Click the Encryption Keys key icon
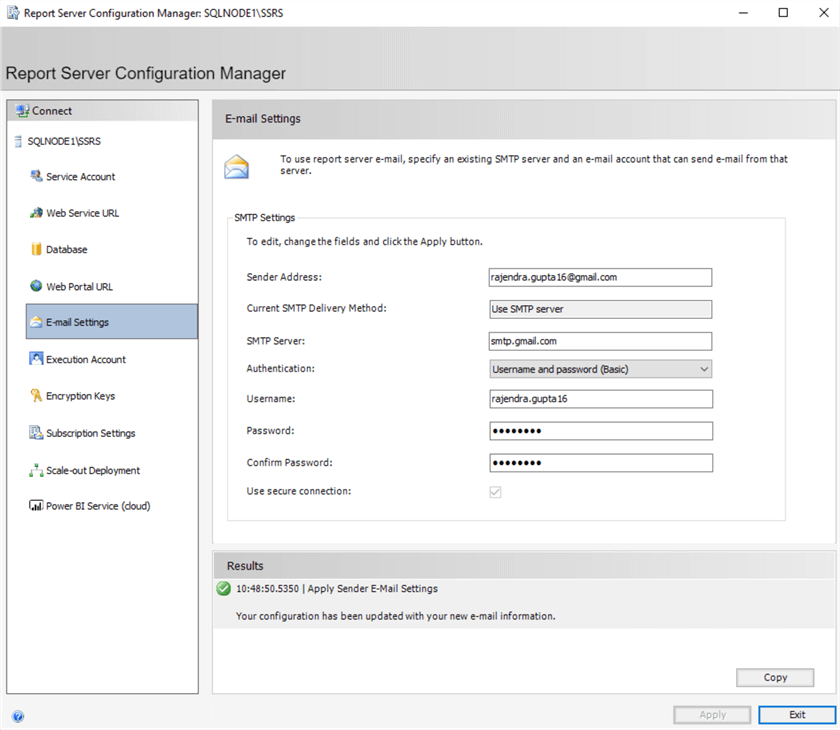840x730 pixels. (x=37, y=396)
